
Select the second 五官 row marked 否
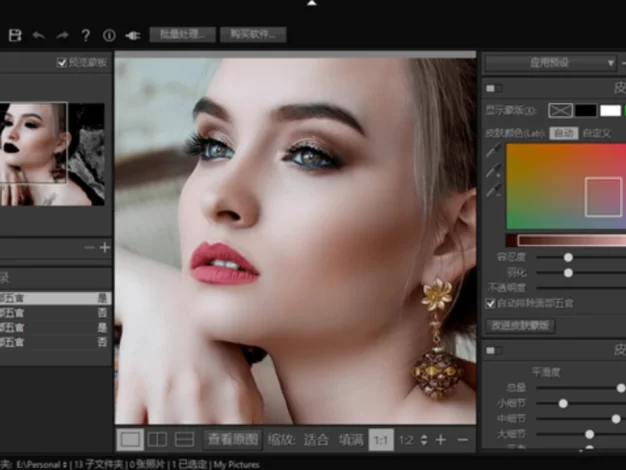click(x=55, y=313)
